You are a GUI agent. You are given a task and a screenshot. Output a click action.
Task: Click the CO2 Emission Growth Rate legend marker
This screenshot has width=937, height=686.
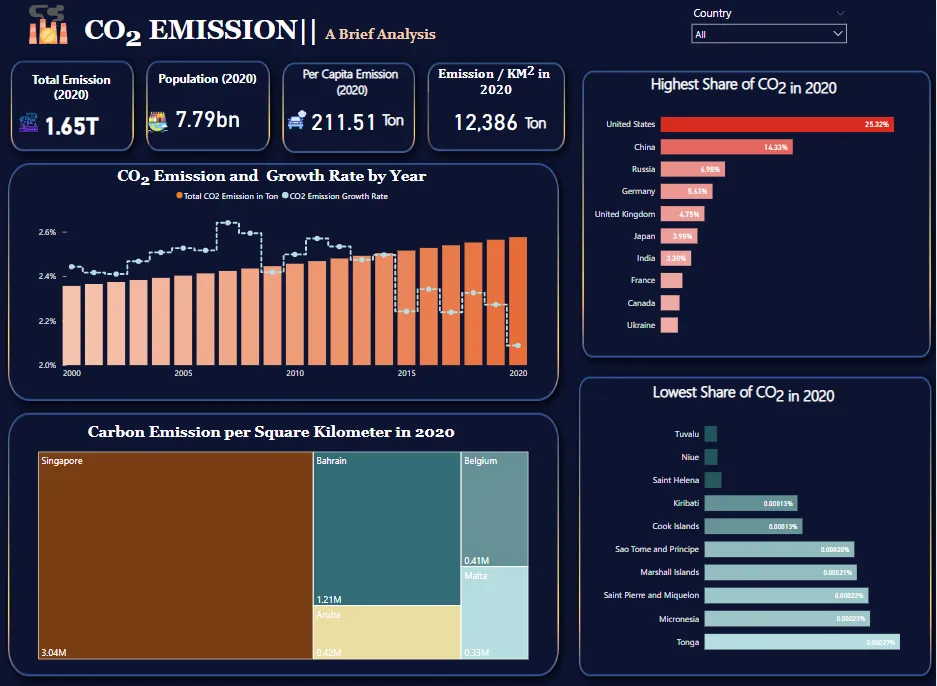285,195
